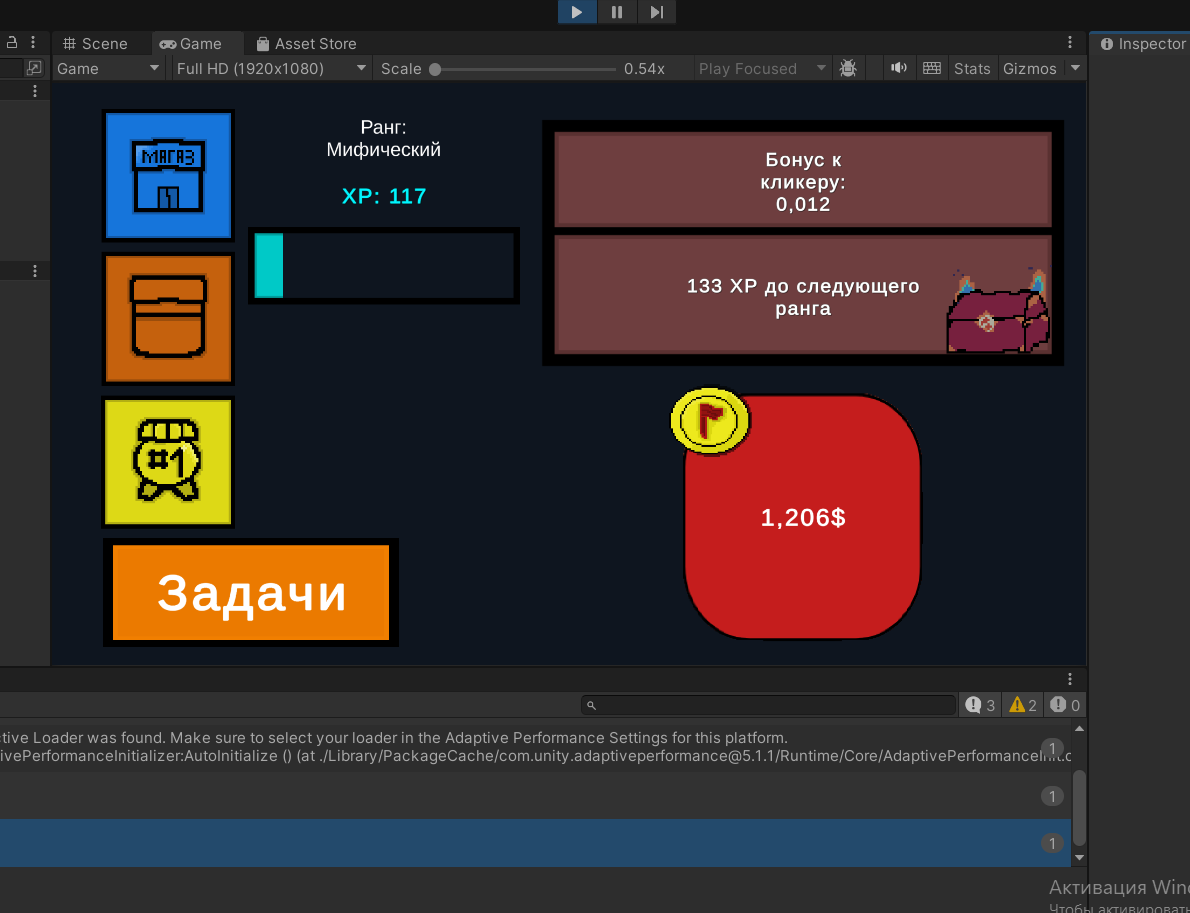Open the Inspector tab
The image size is (1190, 913).
click(1143, 44)
